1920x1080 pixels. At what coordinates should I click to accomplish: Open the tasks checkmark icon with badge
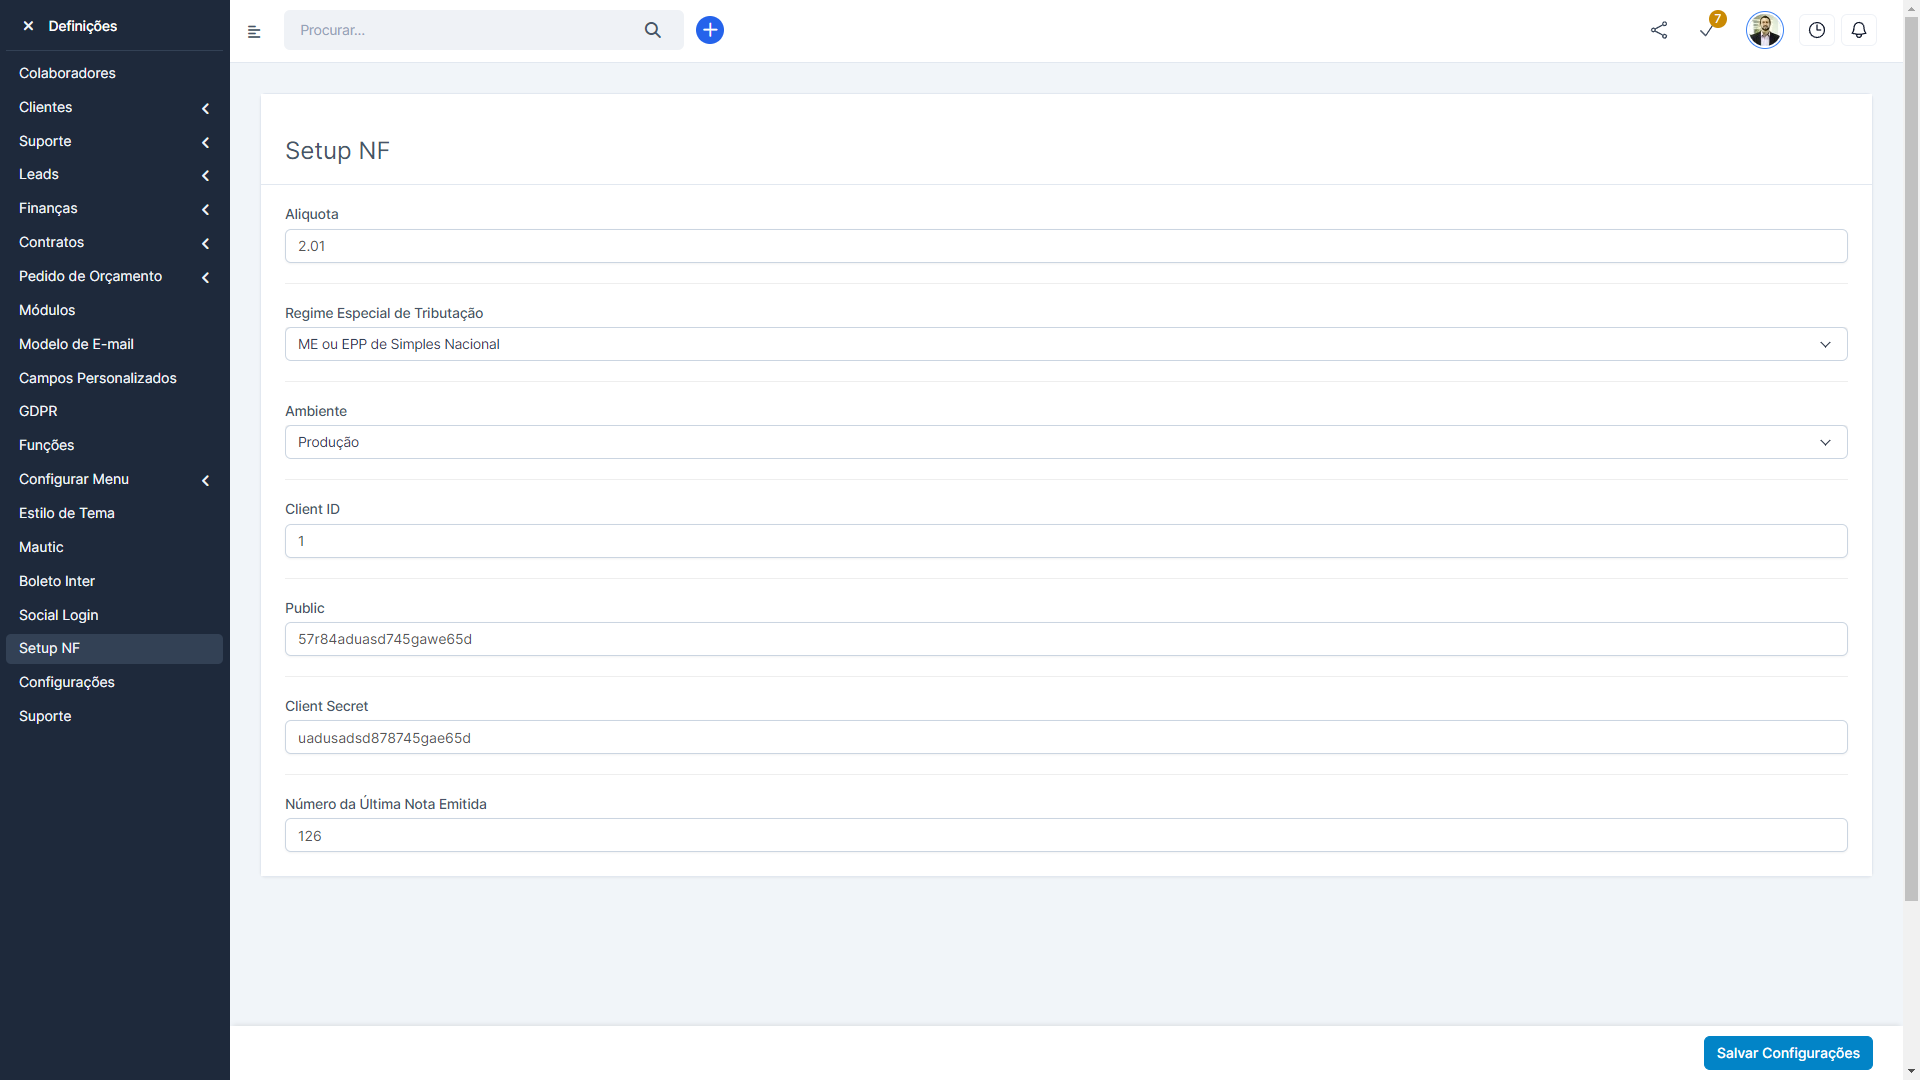(x=1707, y=30)
